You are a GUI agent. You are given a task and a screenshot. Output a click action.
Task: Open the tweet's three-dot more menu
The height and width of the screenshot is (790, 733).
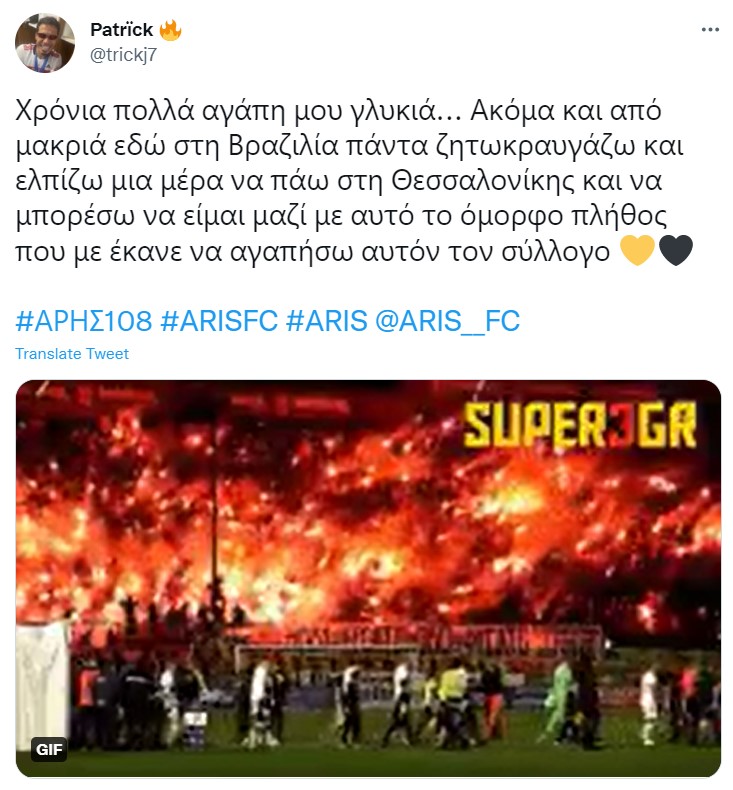click(710, 30)
